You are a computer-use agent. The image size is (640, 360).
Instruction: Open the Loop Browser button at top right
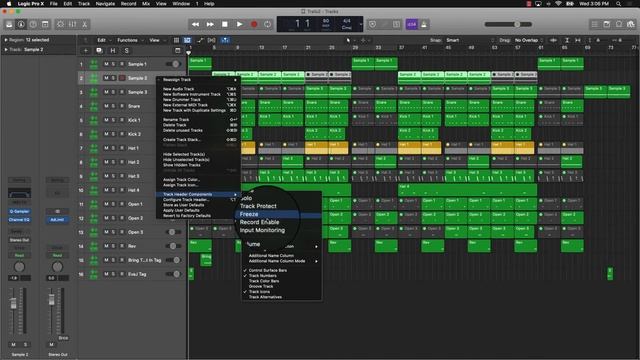[x=619, y=24]
